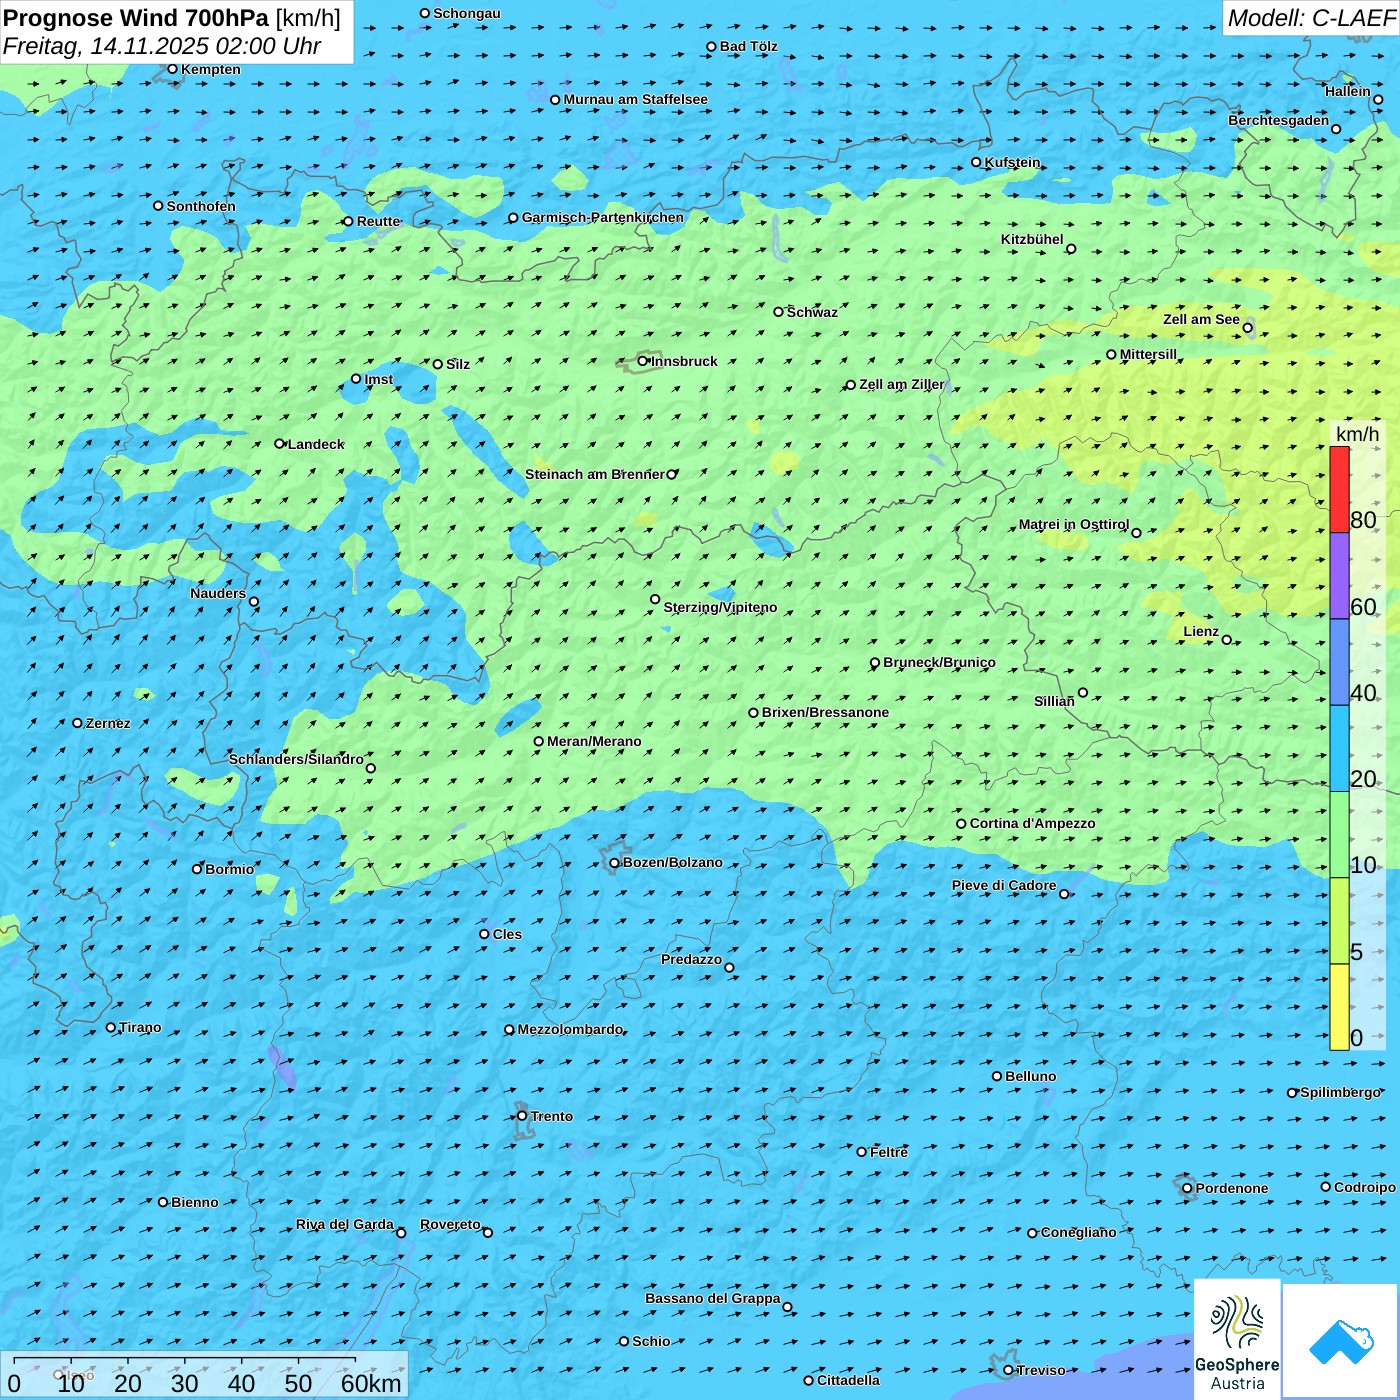
Task: Select the Belluno location marker
Action: [997, 1076]
